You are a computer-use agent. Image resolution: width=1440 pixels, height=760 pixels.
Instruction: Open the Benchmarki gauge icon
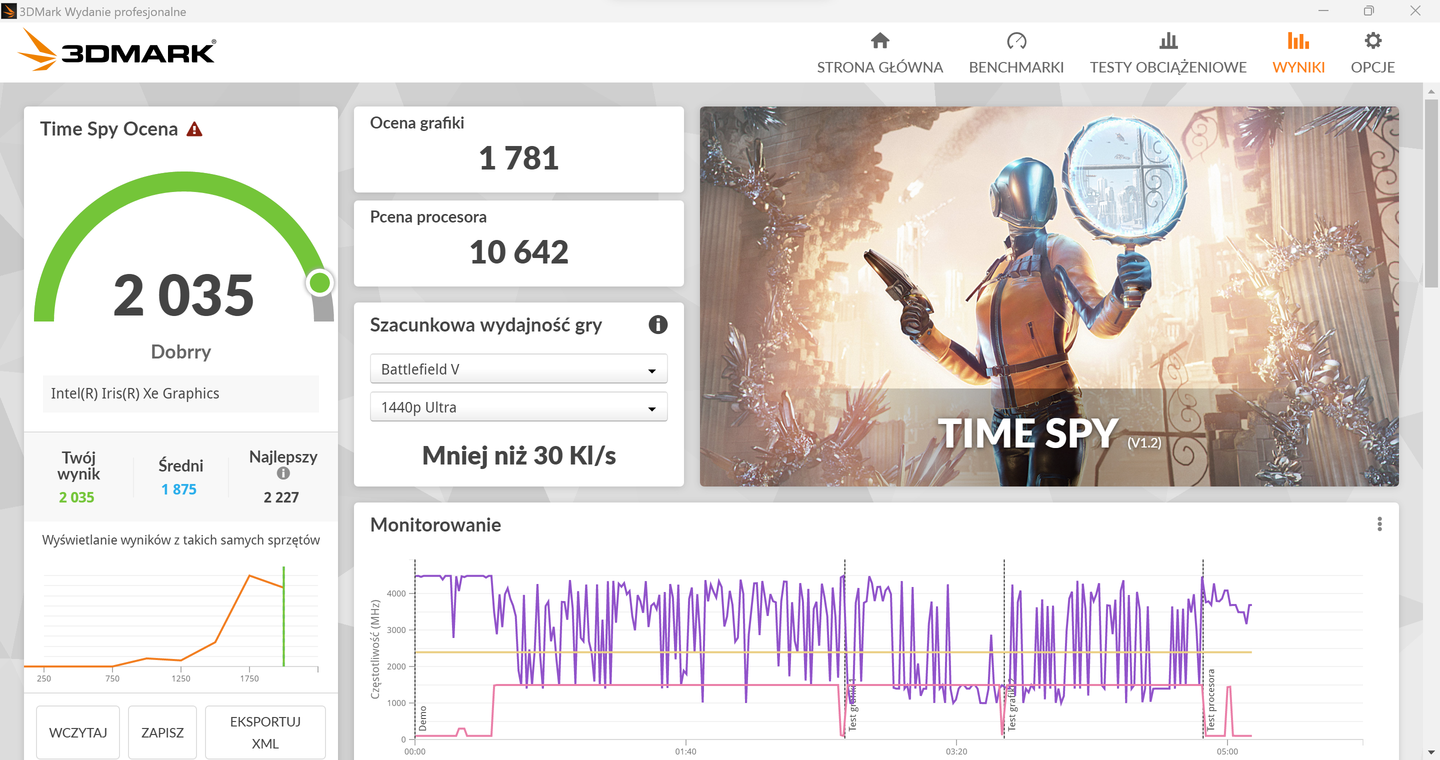pyautogui.click(x=1016, y=41)
